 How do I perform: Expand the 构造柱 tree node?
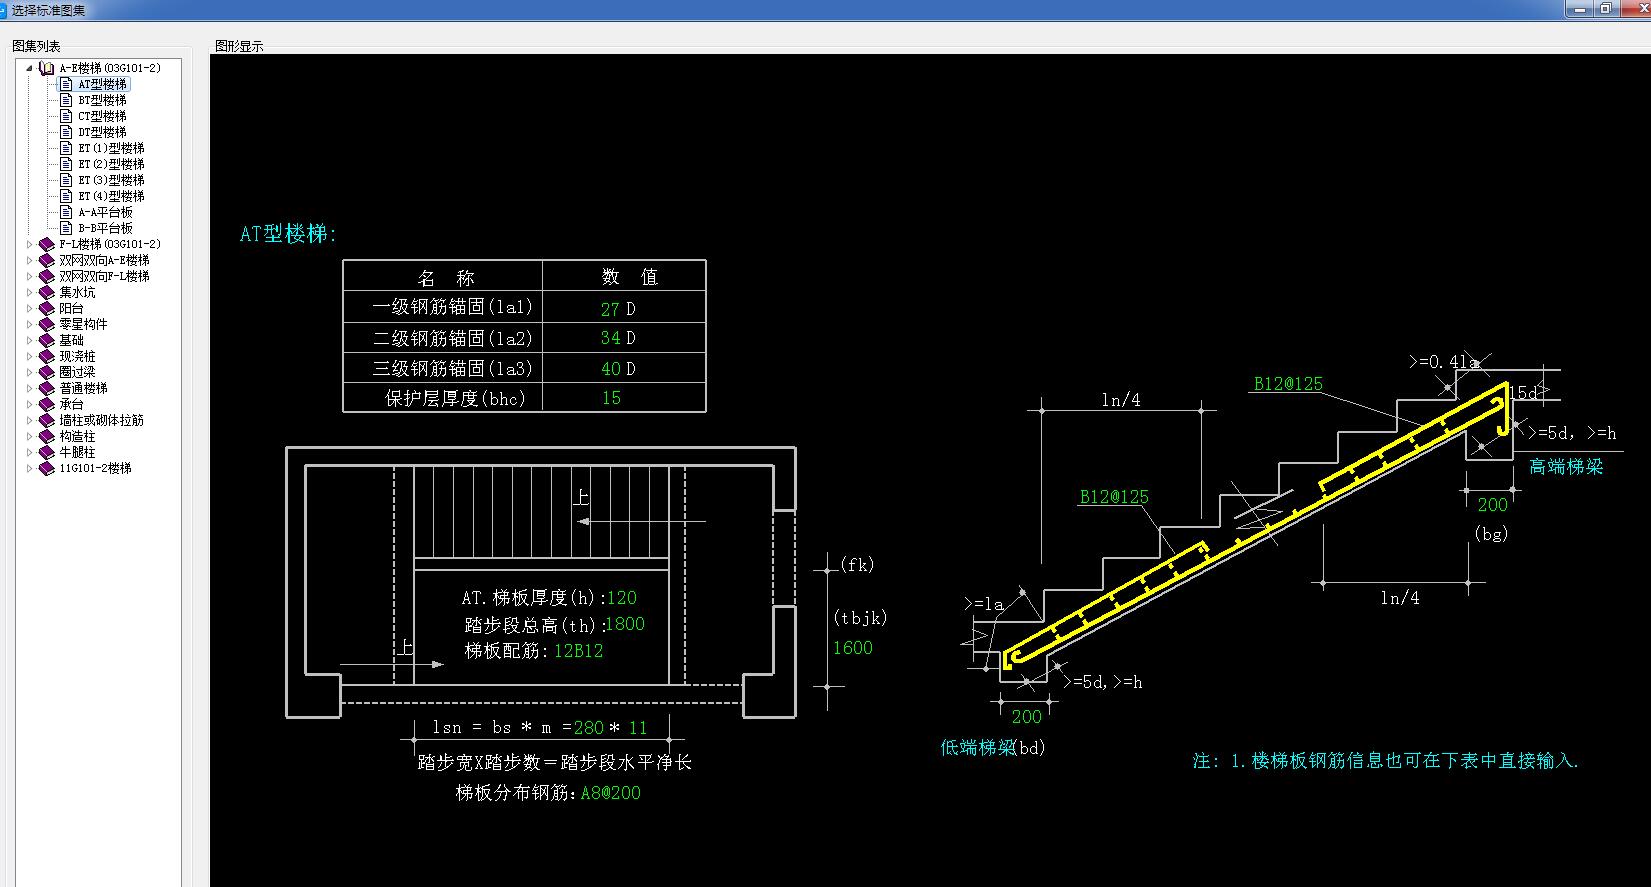coord(29,436)
